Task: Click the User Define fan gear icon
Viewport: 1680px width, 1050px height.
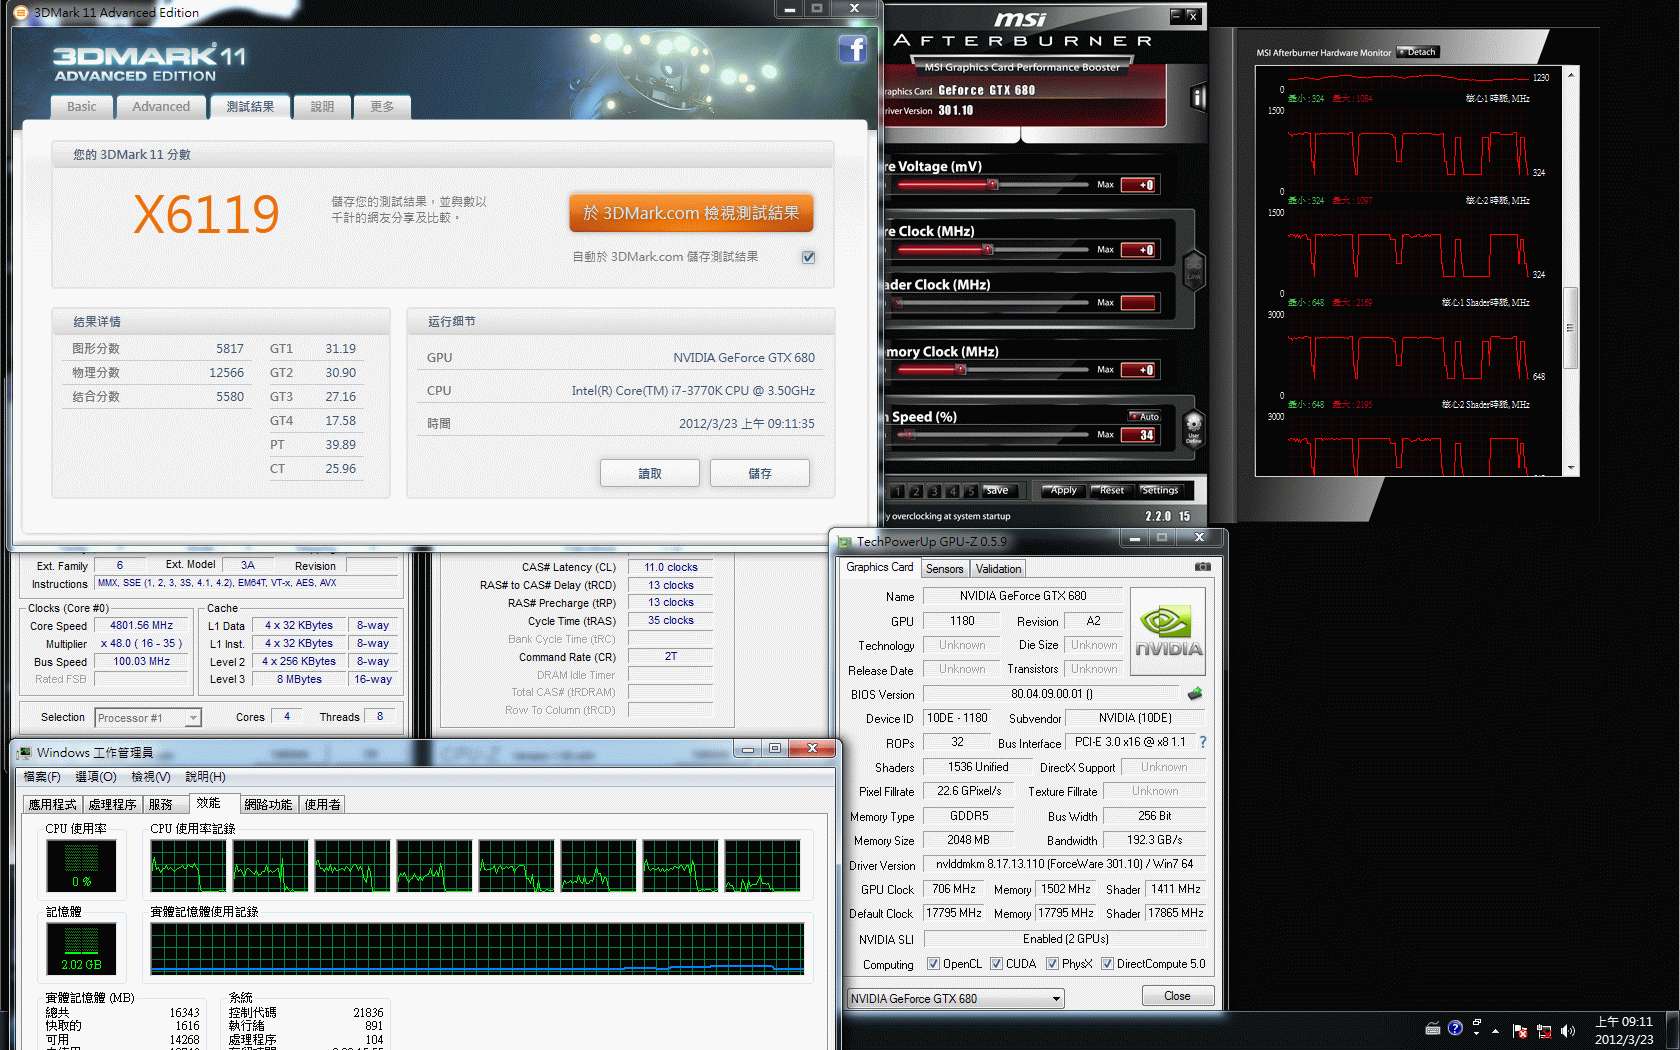Action: coord(1193,430)
